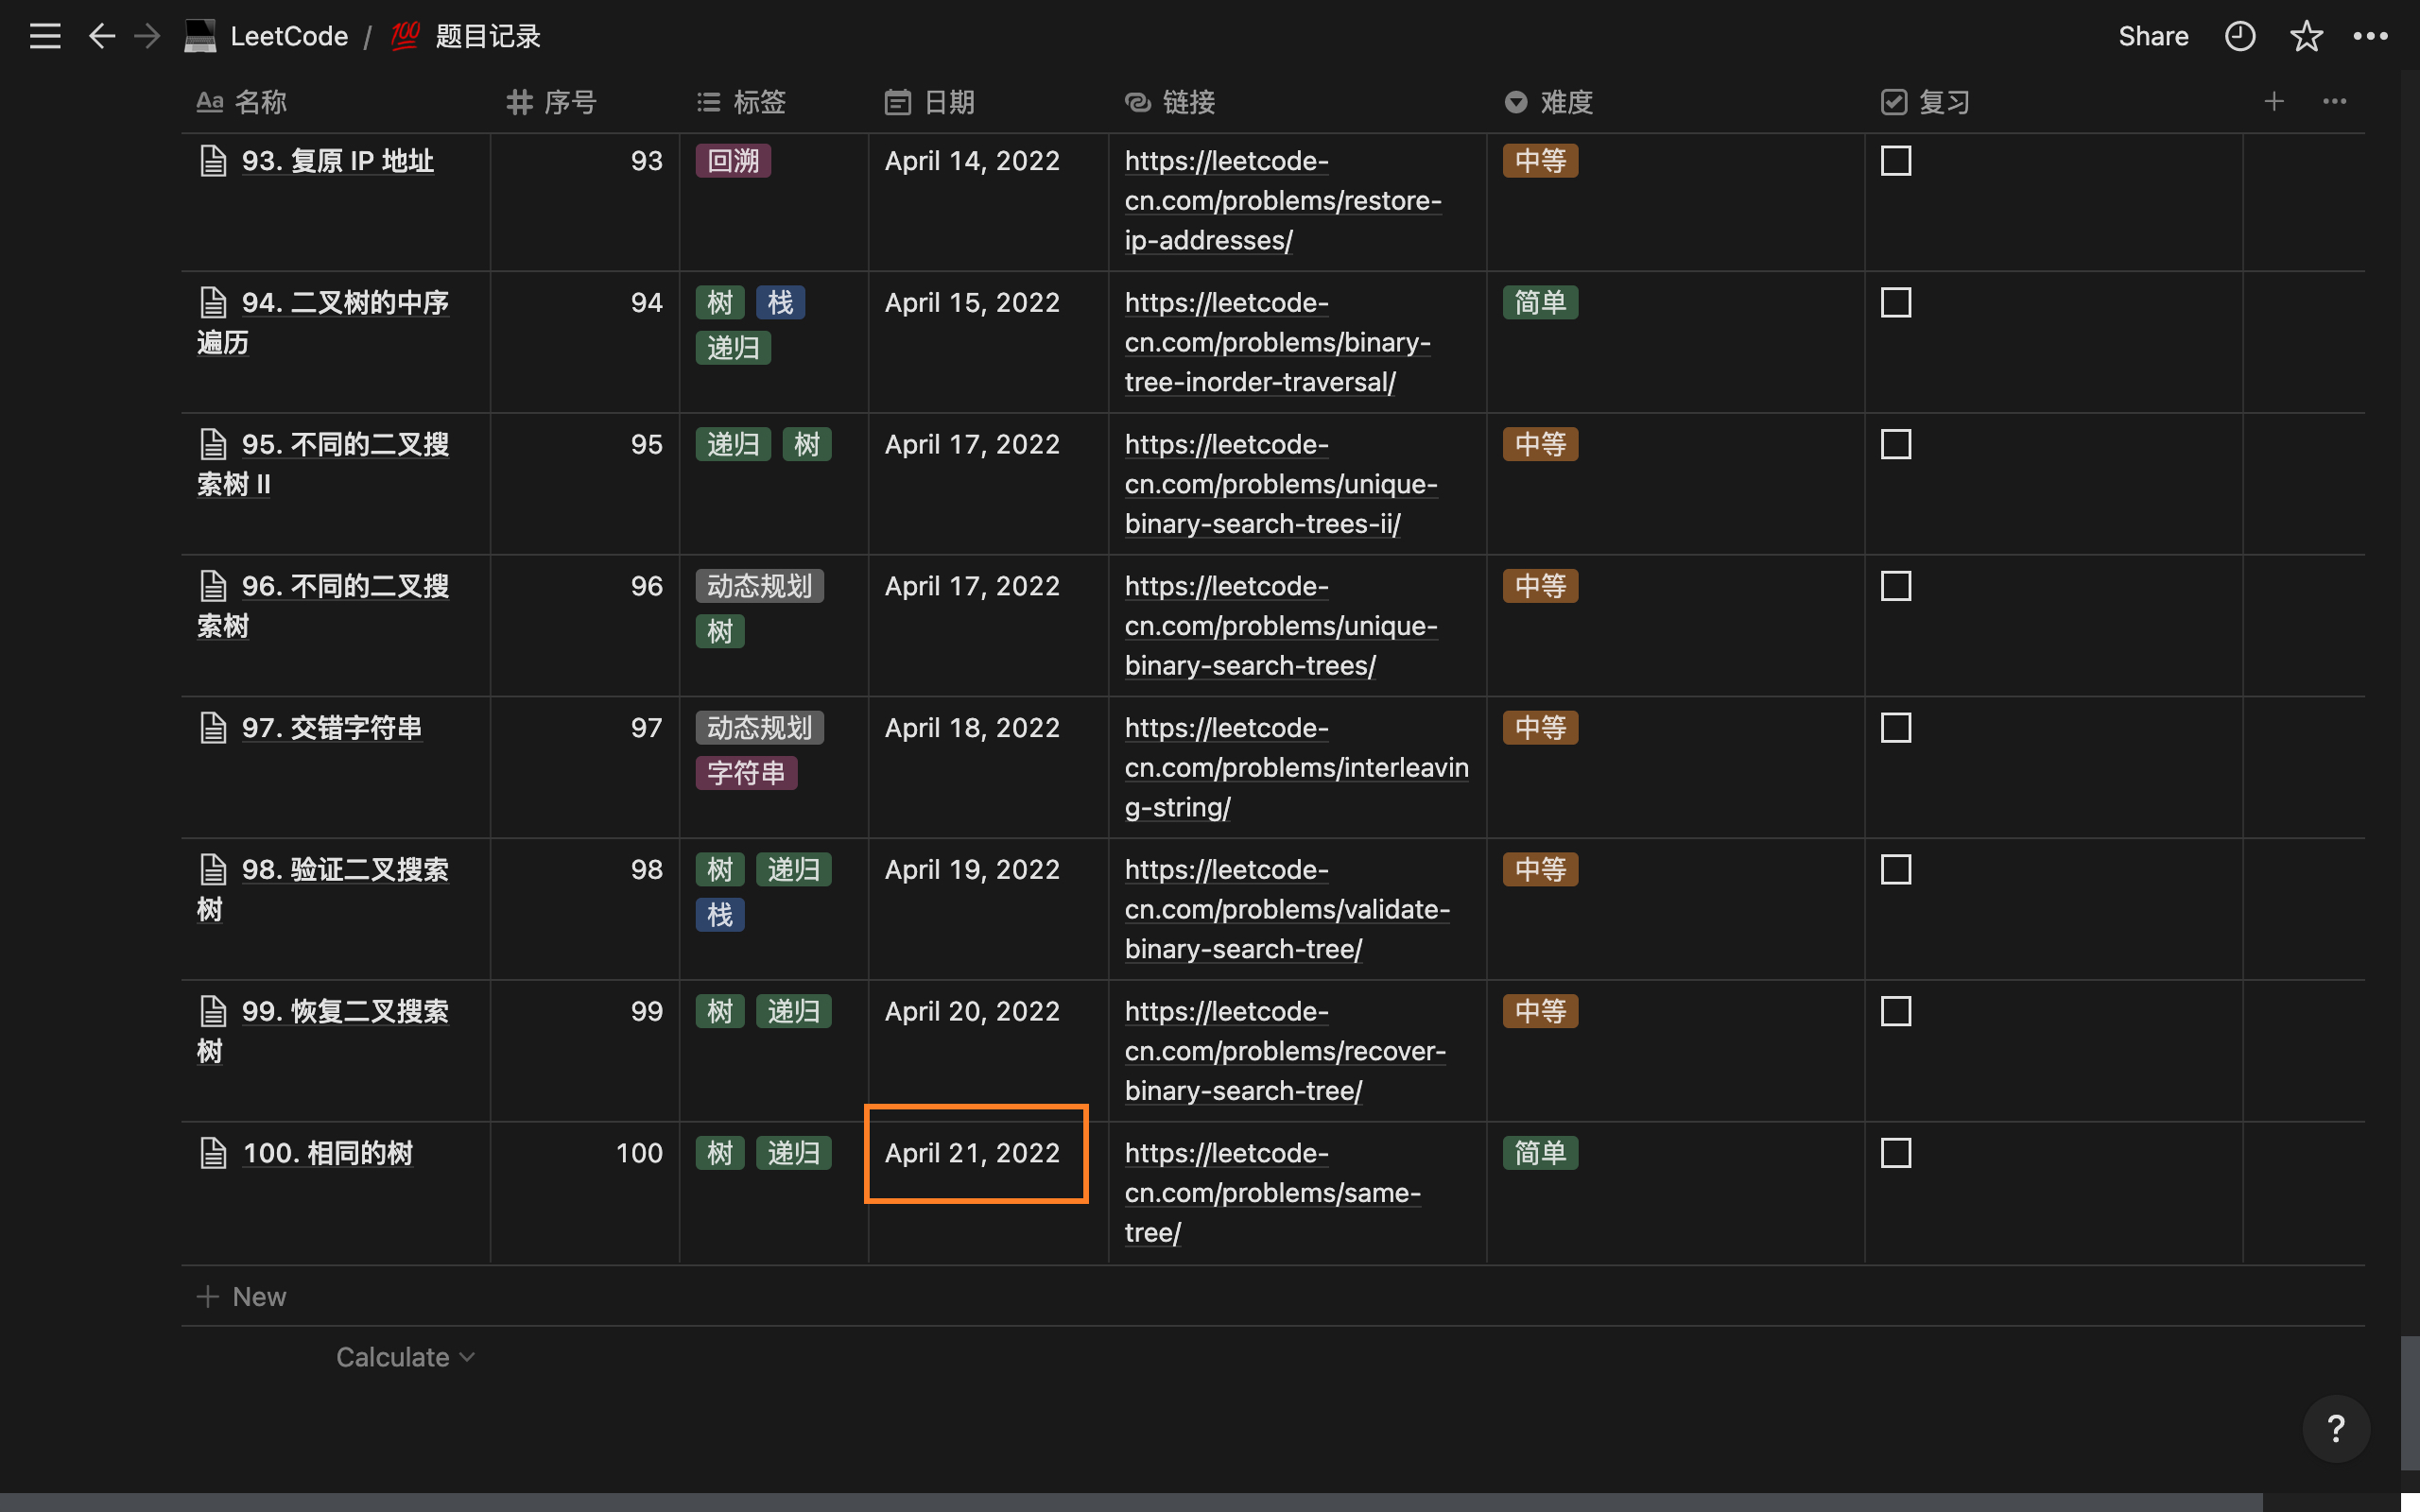Open the page options three-dot menu
This screenshot has height=1512, width=2420.
point(2370,36)
